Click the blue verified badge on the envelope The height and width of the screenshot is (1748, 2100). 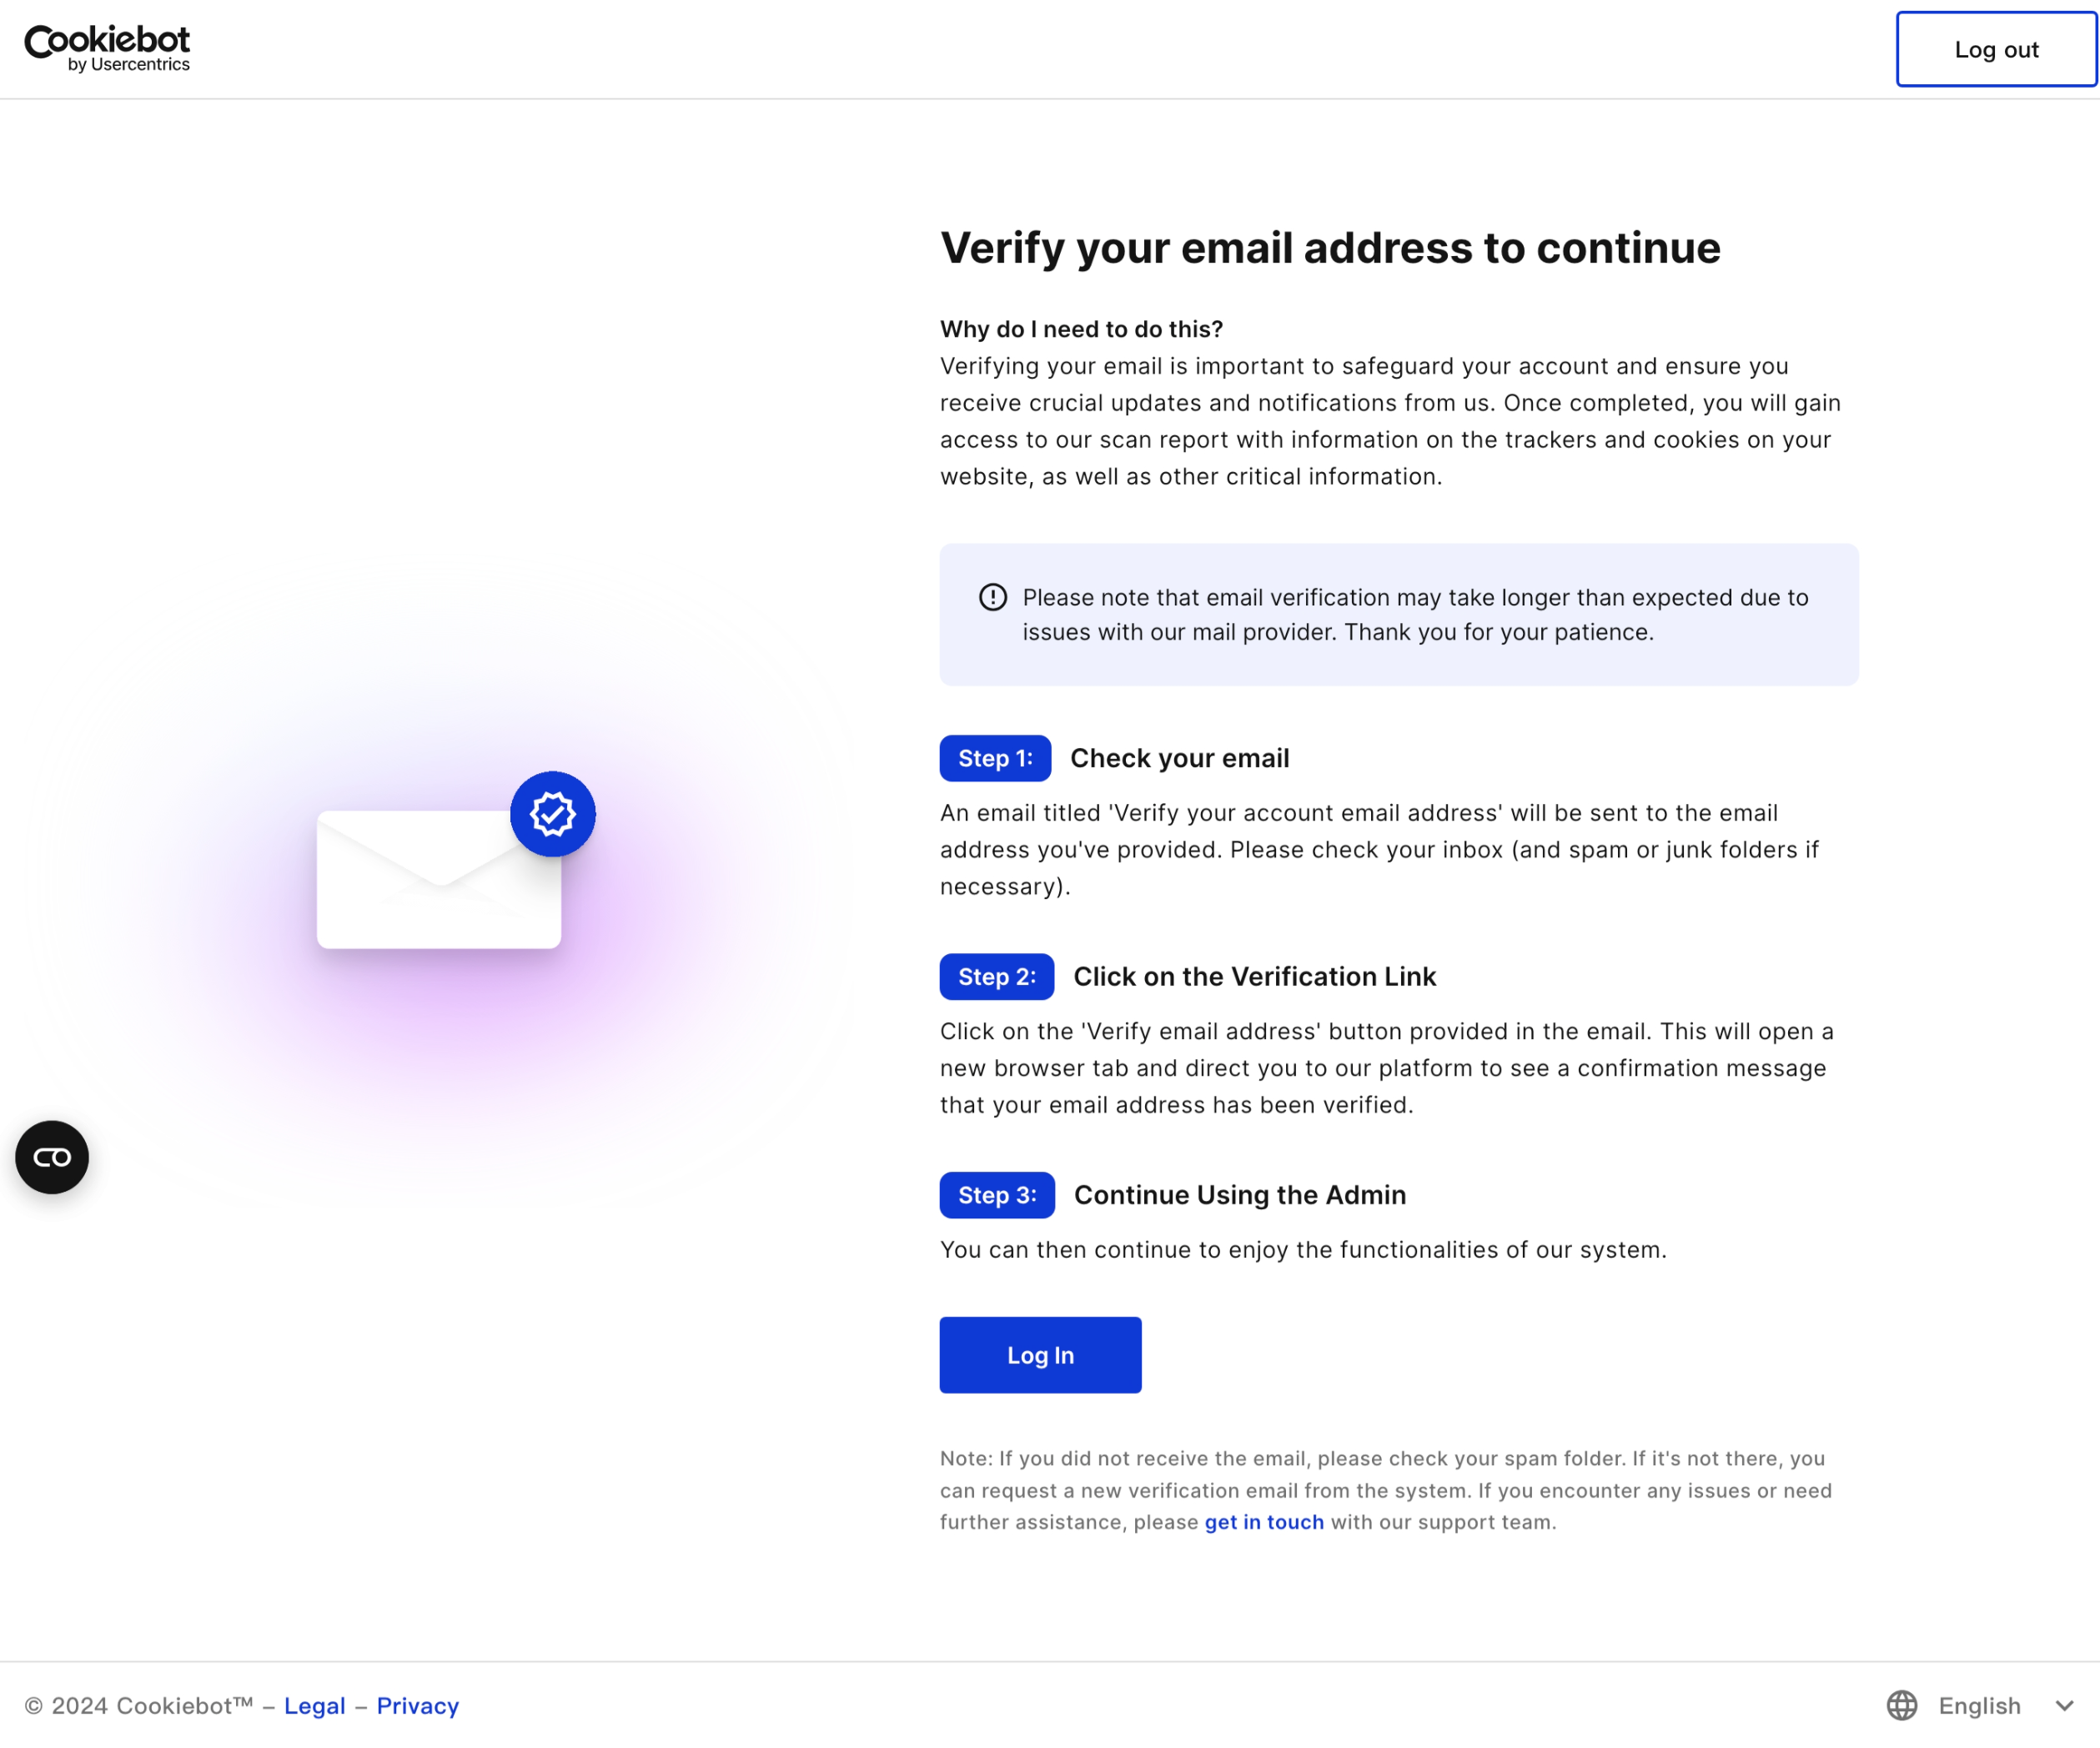(553, 814)
